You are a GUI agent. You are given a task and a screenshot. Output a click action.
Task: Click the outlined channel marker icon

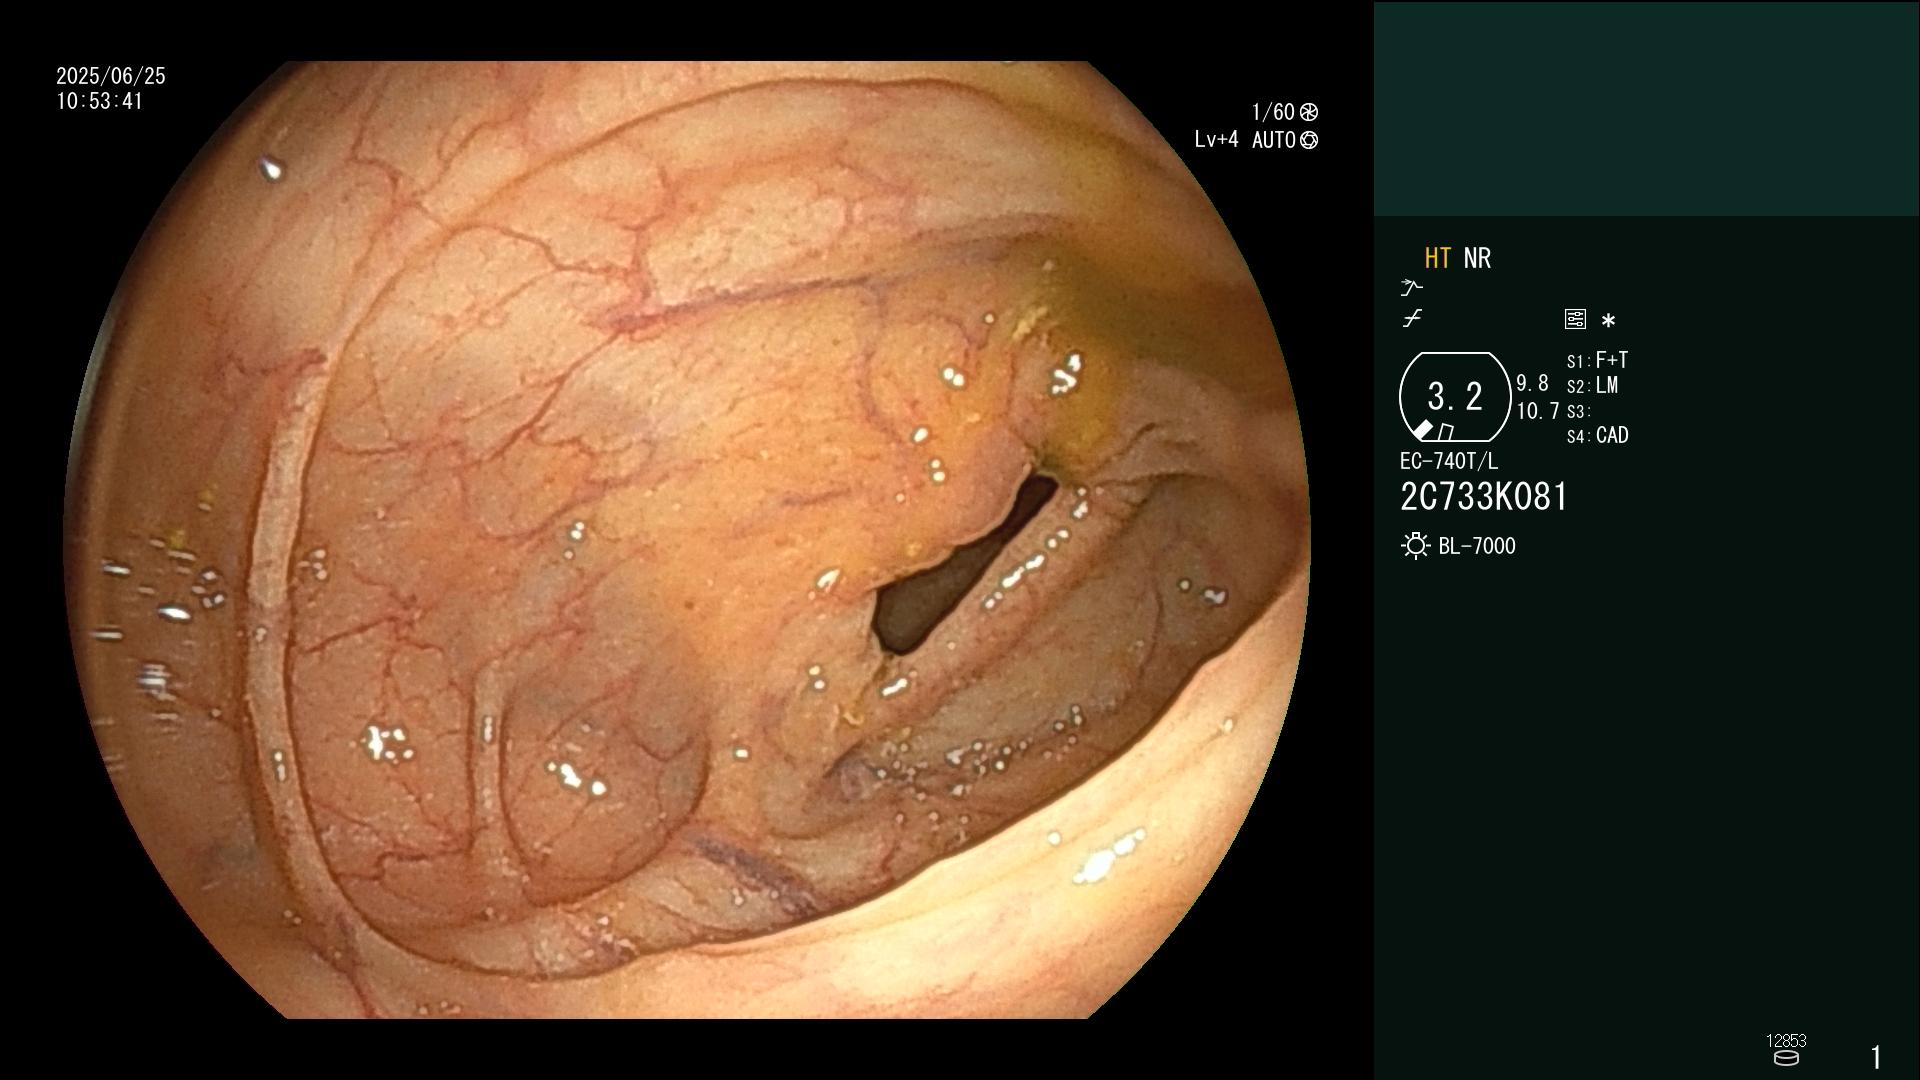click(1445, 432)
